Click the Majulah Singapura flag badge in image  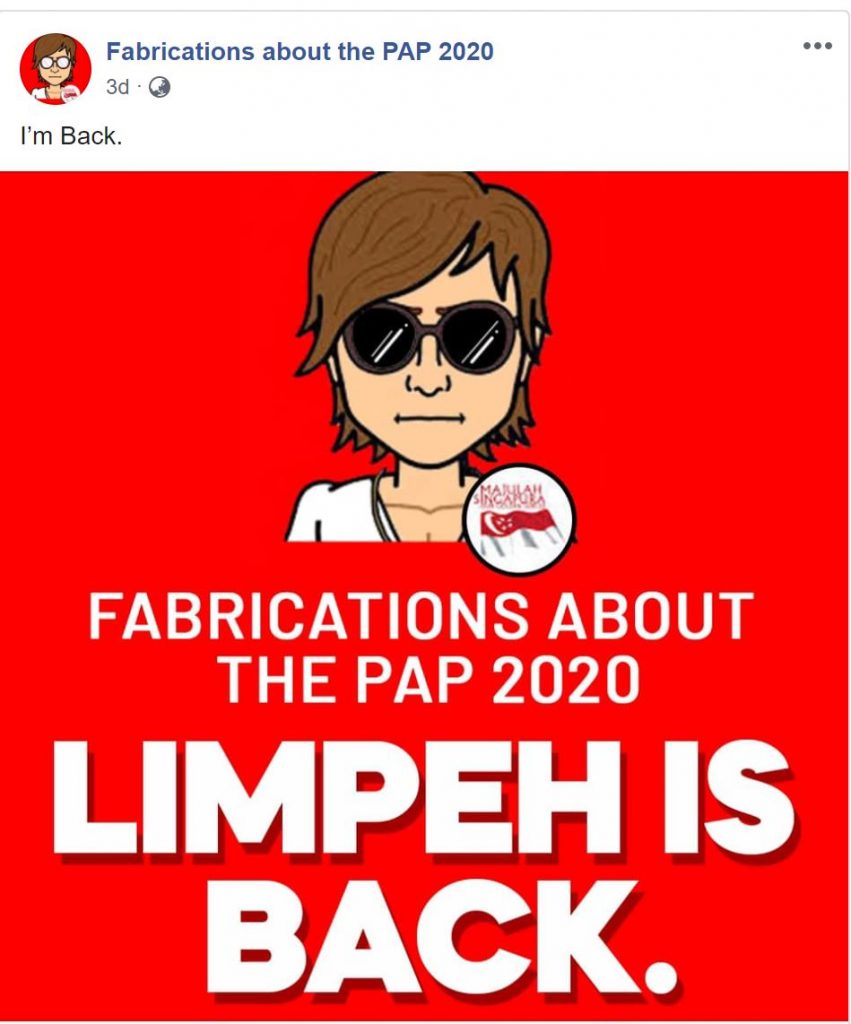tap(519, 519)
